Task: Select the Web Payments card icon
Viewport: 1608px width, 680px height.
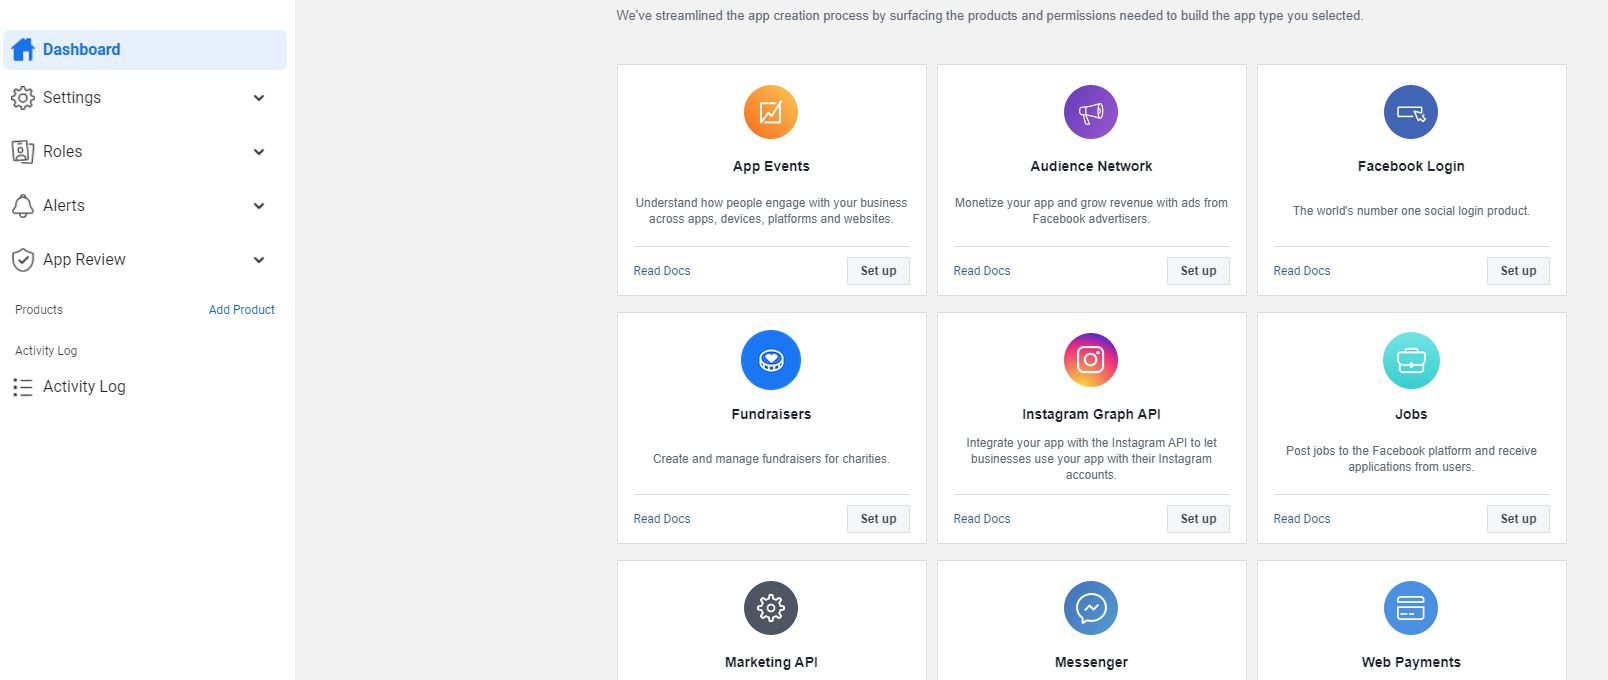Action: [1410, 607]
